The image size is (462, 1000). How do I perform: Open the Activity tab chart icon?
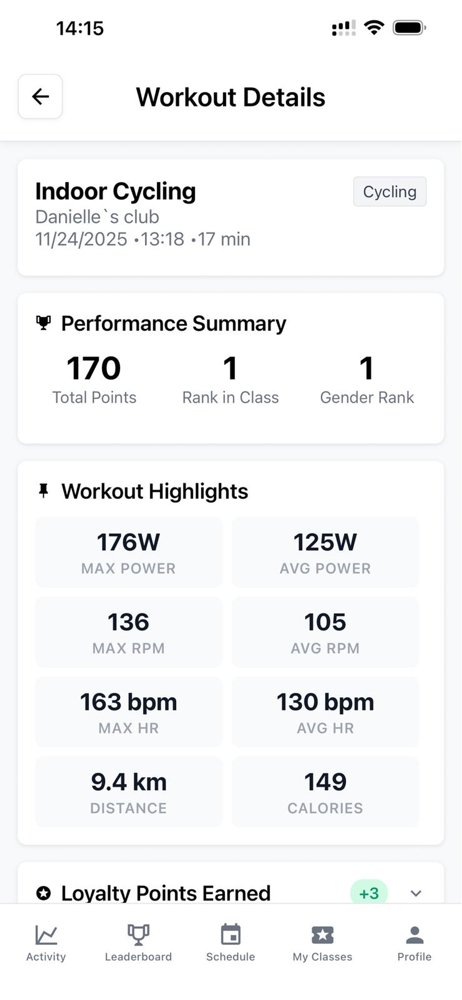click(46, 935)
